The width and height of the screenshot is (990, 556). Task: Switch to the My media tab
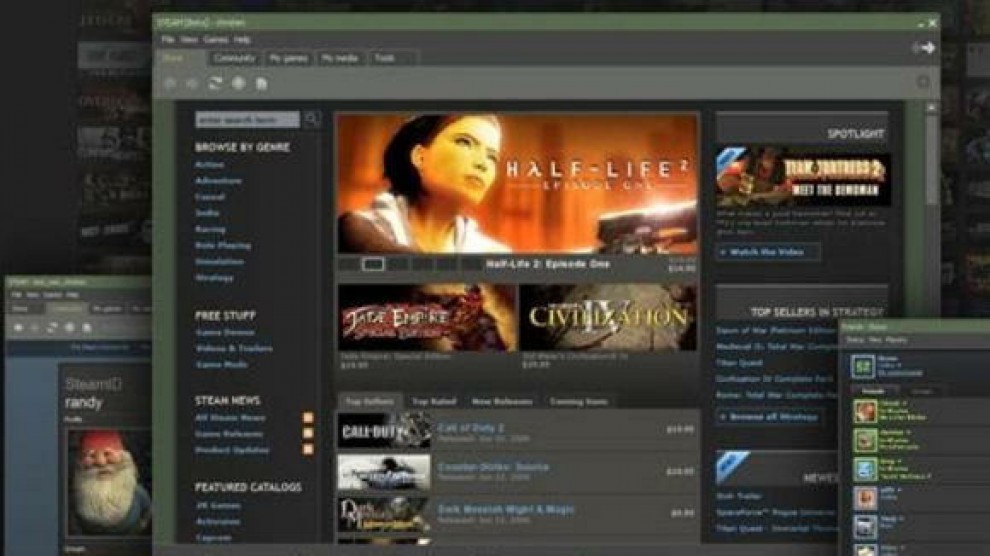coord(340,58)
